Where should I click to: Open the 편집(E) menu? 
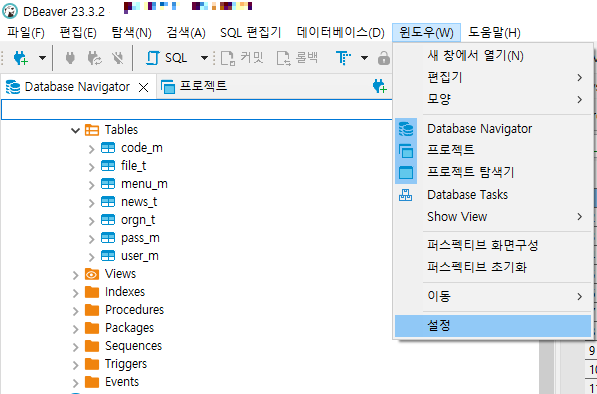point(78,33)
